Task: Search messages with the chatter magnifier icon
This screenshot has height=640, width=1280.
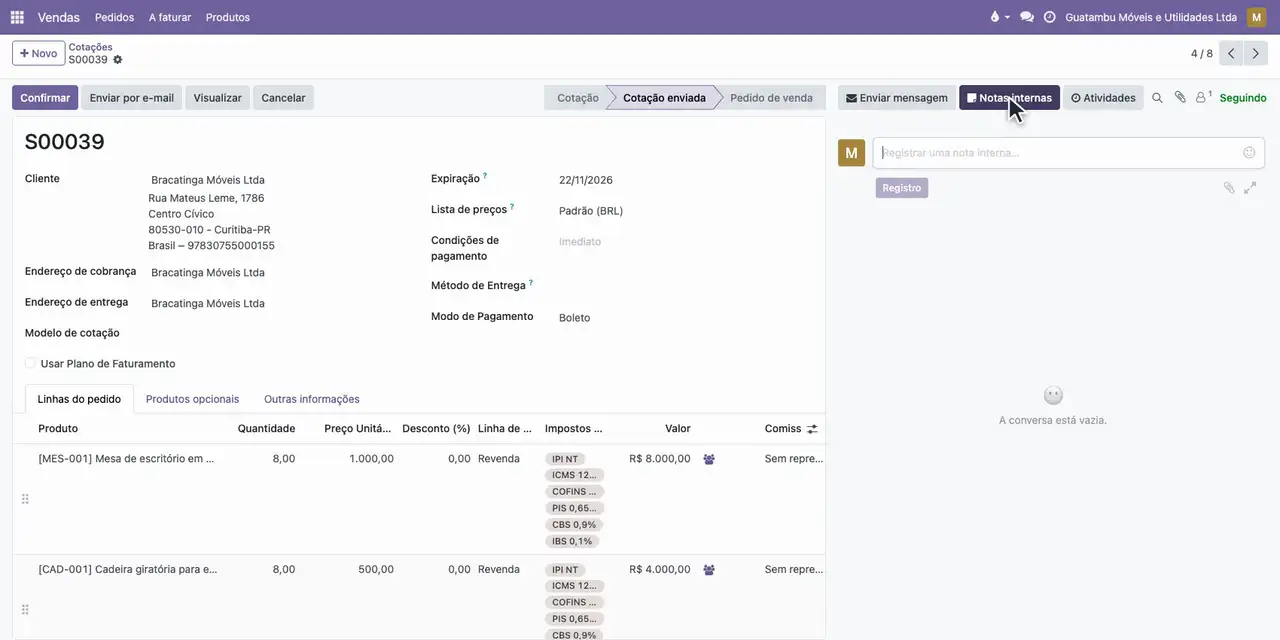Action: pyautogui.click(x=1157, y=98)
